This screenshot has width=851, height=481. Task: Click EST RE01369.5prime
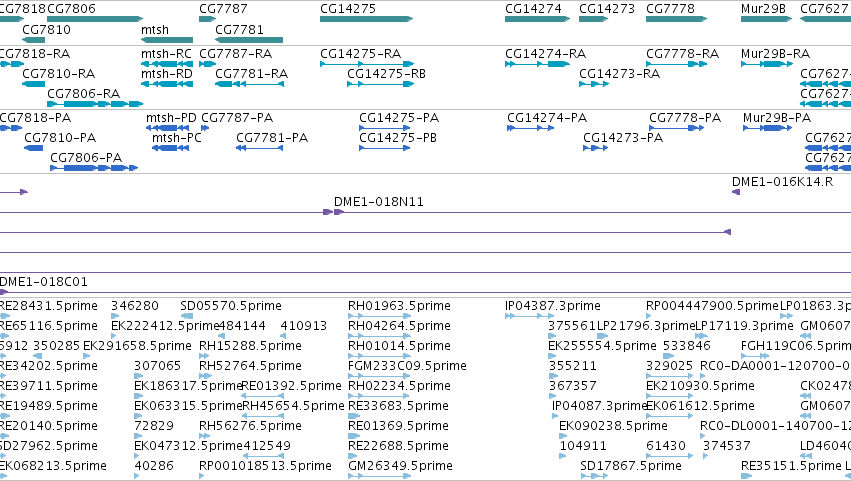tap(354, 435)
